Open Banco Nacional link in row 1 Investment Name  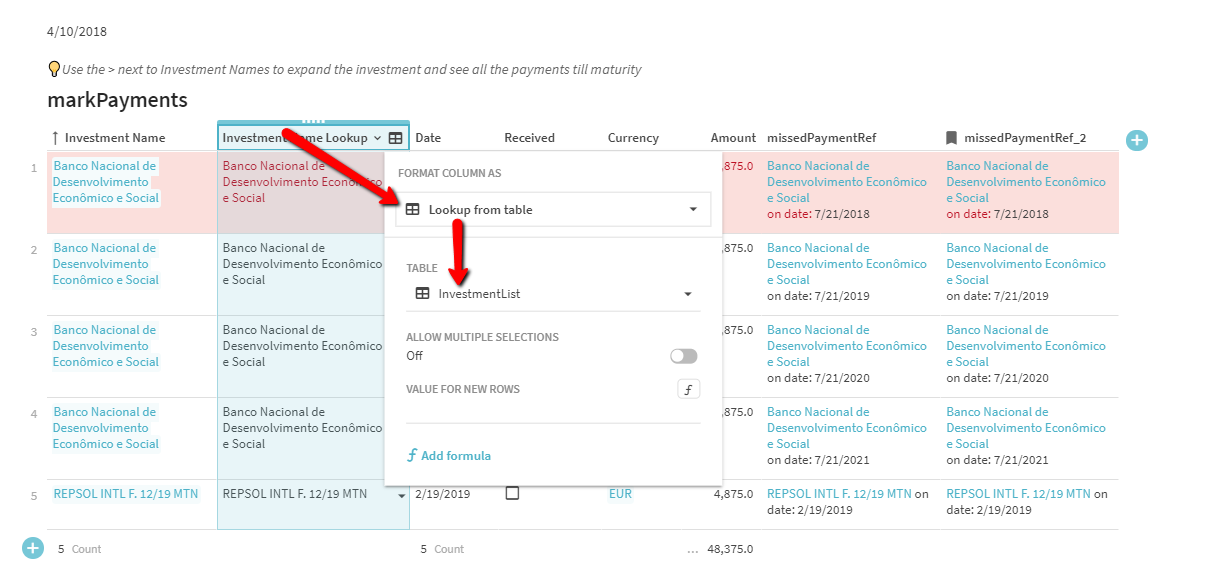click(x=106, y=182)
